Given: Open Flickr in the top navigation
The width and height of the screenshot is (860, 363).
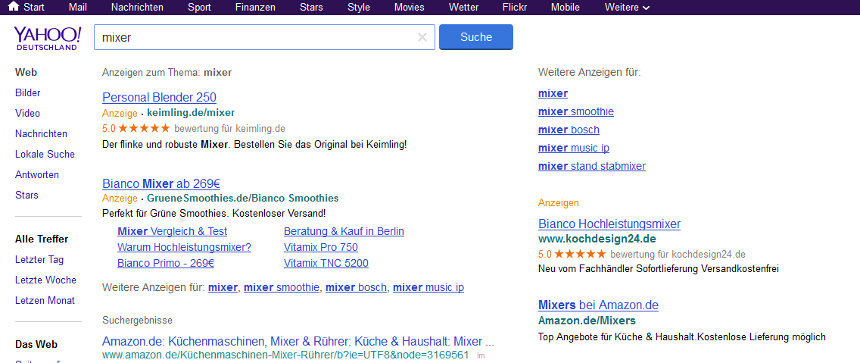Looking at the screenshot, I should 514,7.
